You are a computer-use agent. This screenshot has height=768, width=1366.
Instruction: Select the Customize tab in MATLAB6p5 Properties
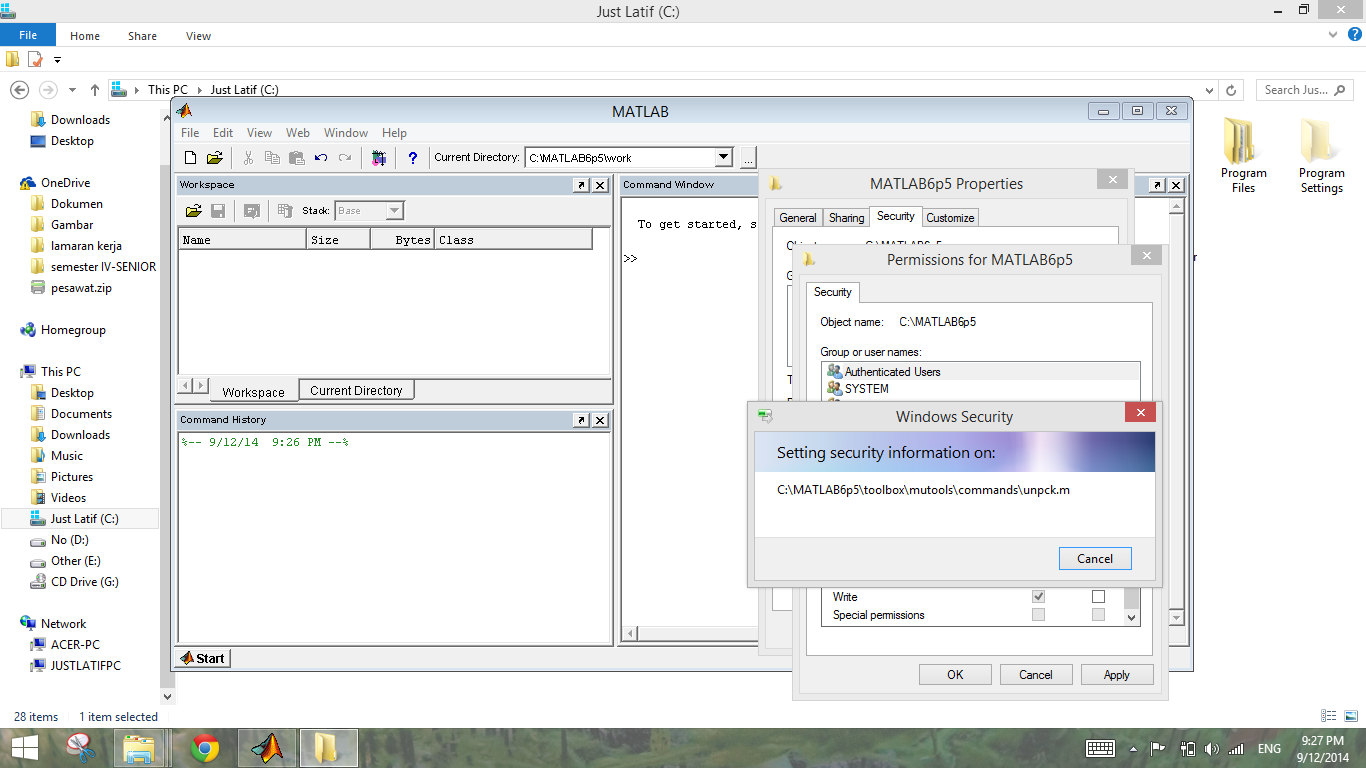[950, 218]
